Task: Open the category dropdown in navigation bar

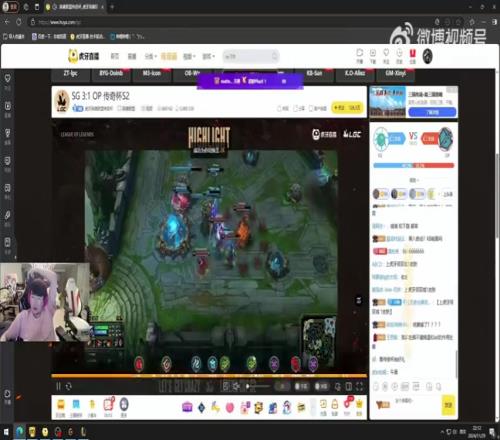Action: tap(150, 56)
